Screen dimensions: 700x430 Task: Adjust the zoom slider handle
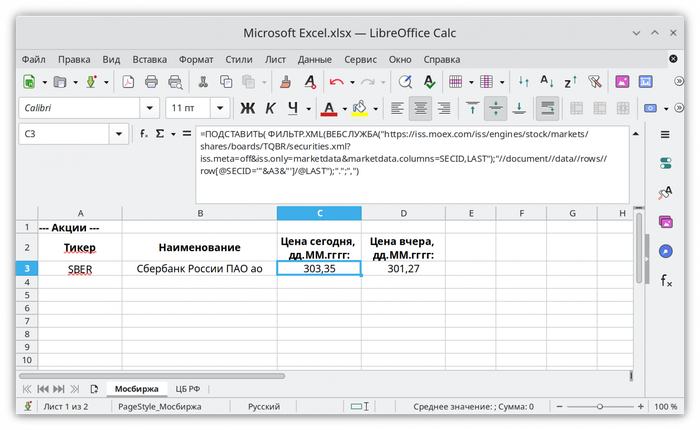pyautogui.click(x=600, y=407)
